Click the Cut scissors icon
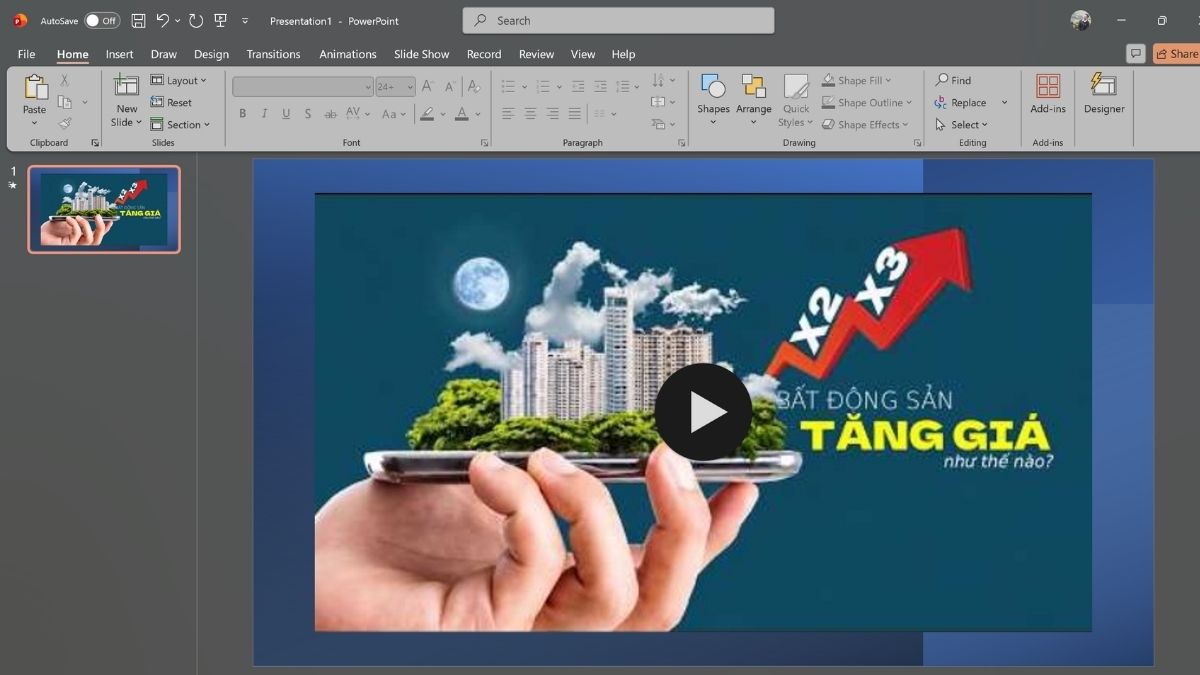The height and width of the screenshot is (675, 1200). (64, 80)
